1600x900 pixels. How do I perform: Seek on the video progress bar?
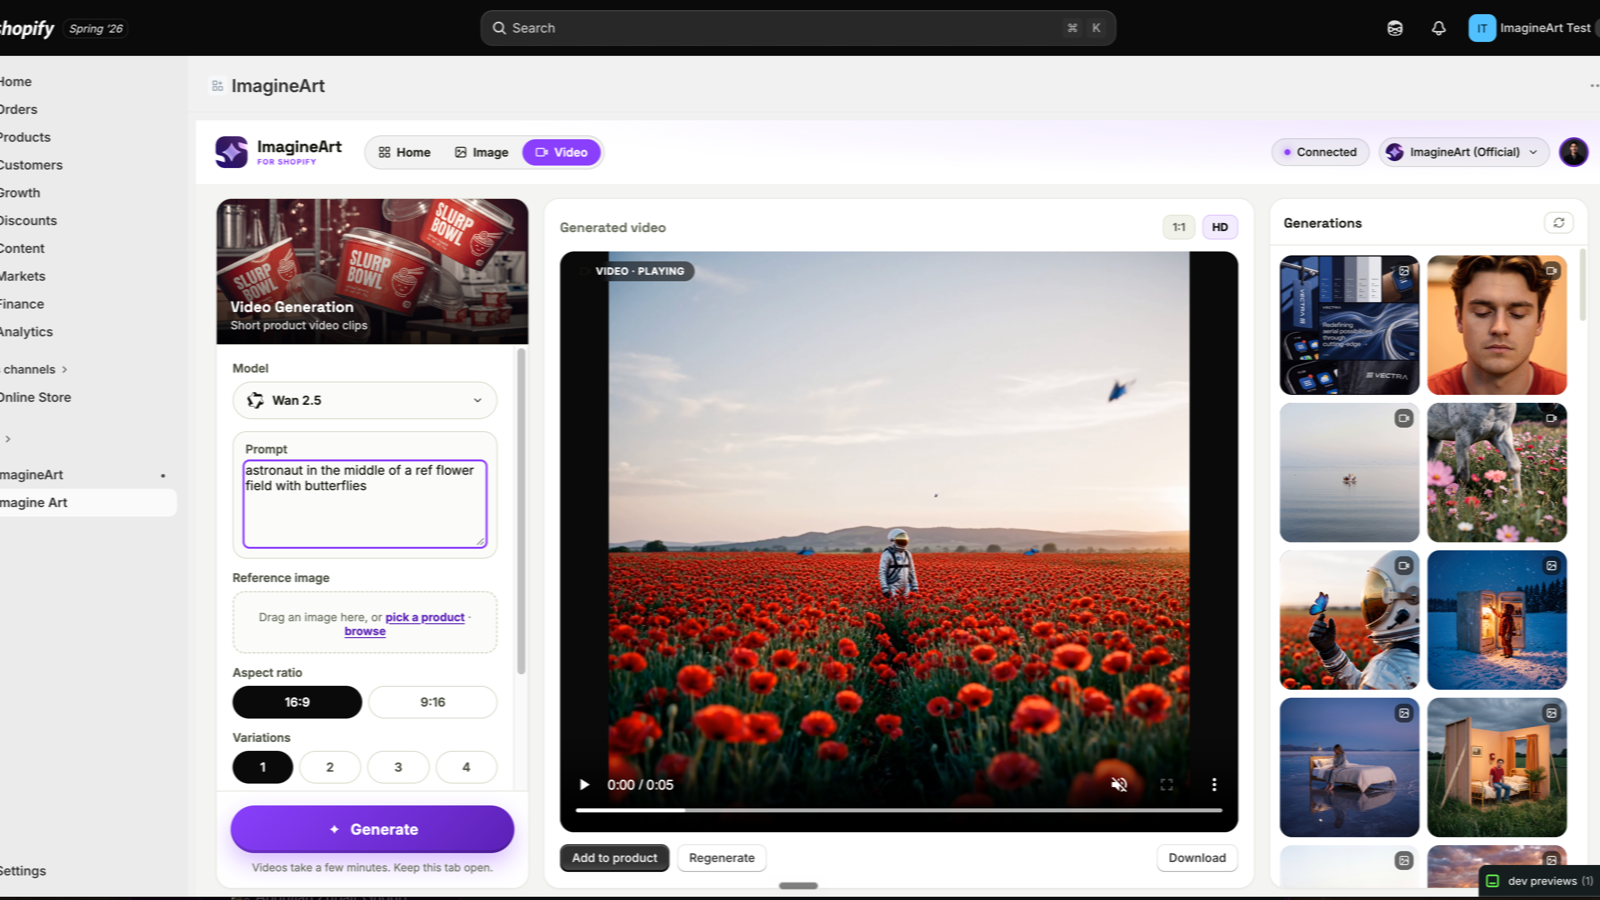pos(899,810)
